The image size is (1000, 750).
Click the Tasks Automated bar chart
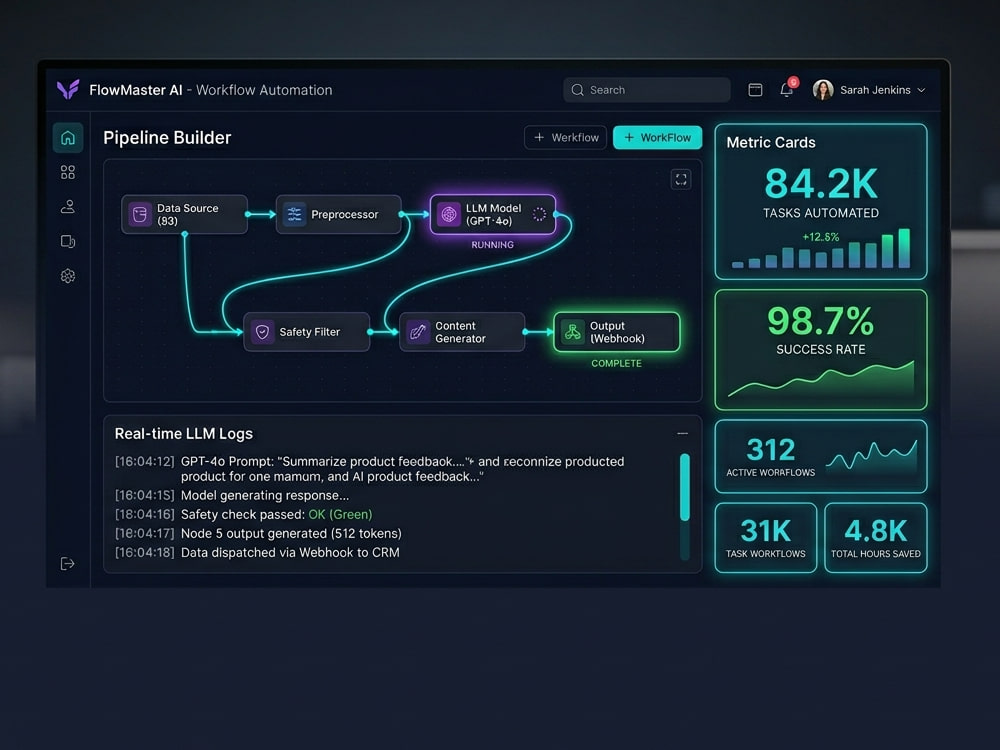tap(821, 249)
